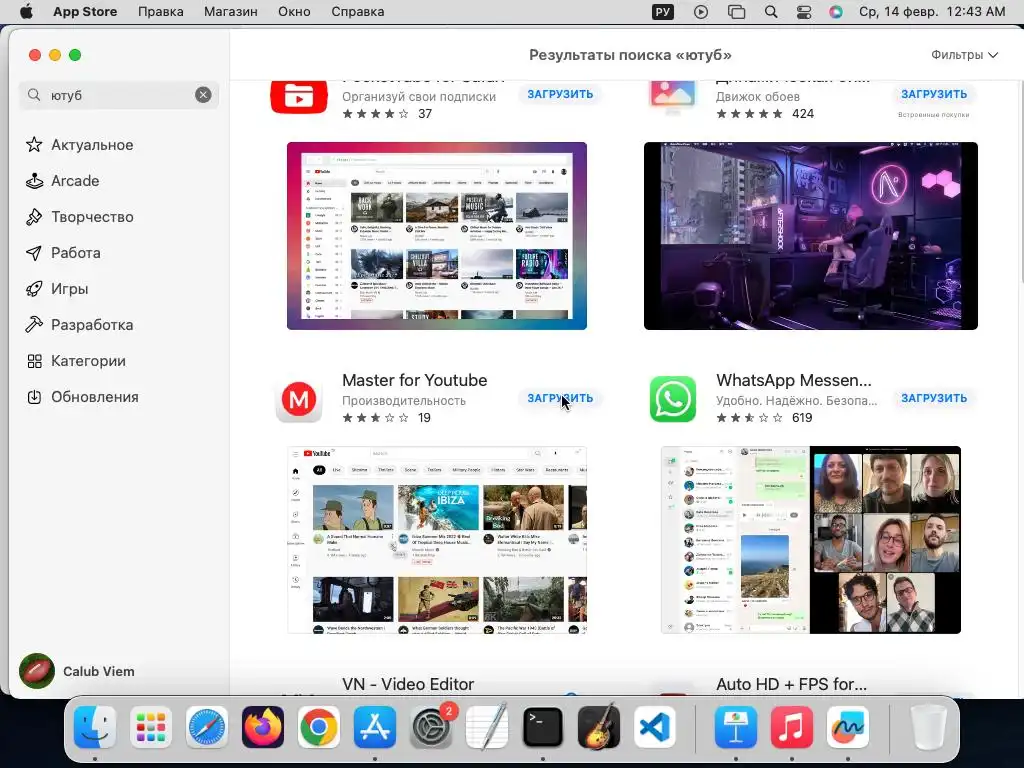Open the Apple menu
Viewport: 1024px width, 768px height.
(x=26, y=12)
